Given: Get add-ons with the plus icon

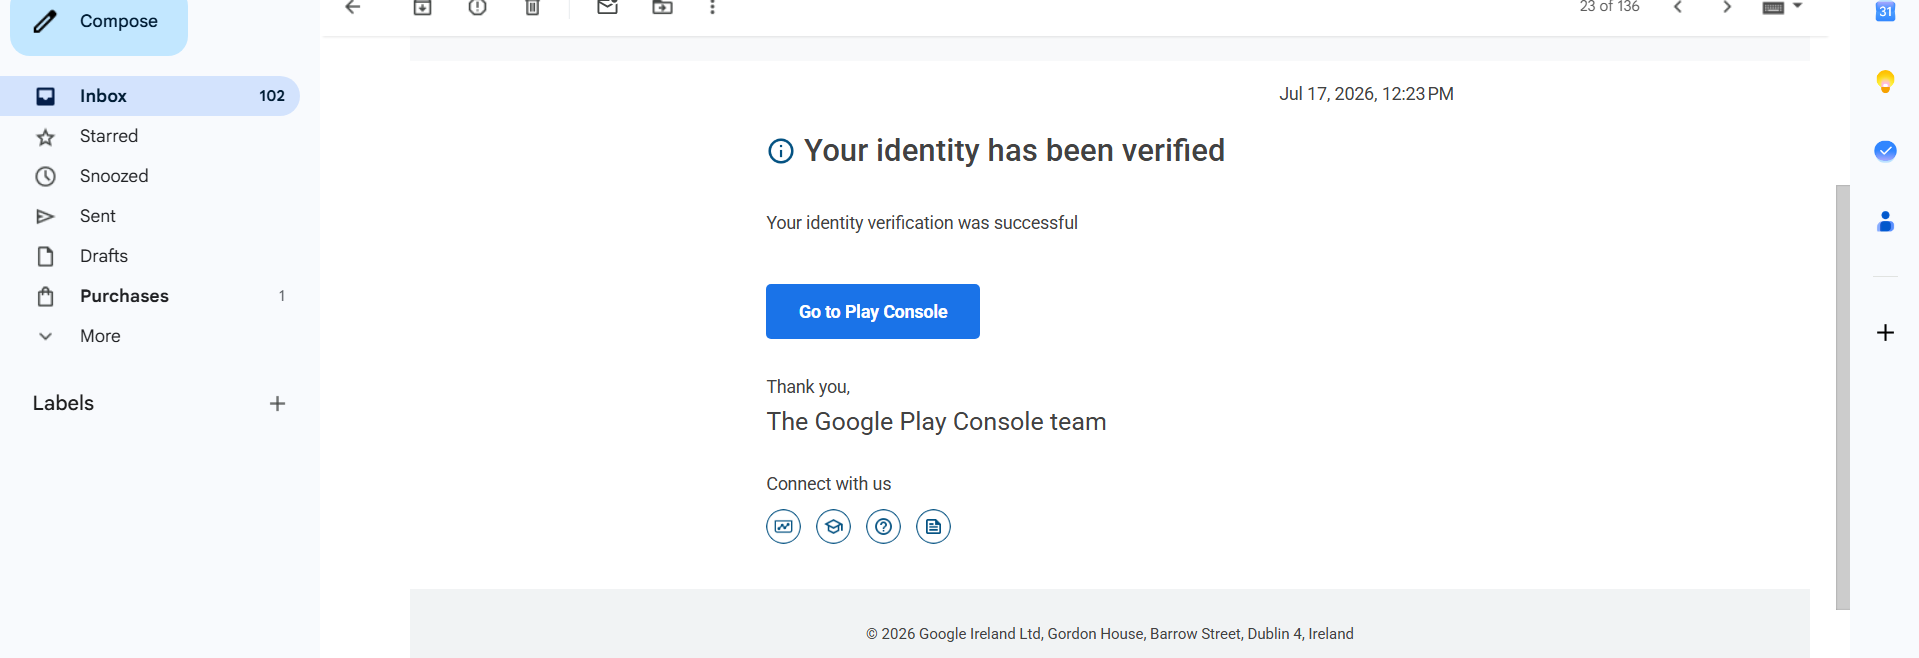Looking at the screenshot, I should pyautogui.click(x=1885, y=332).
